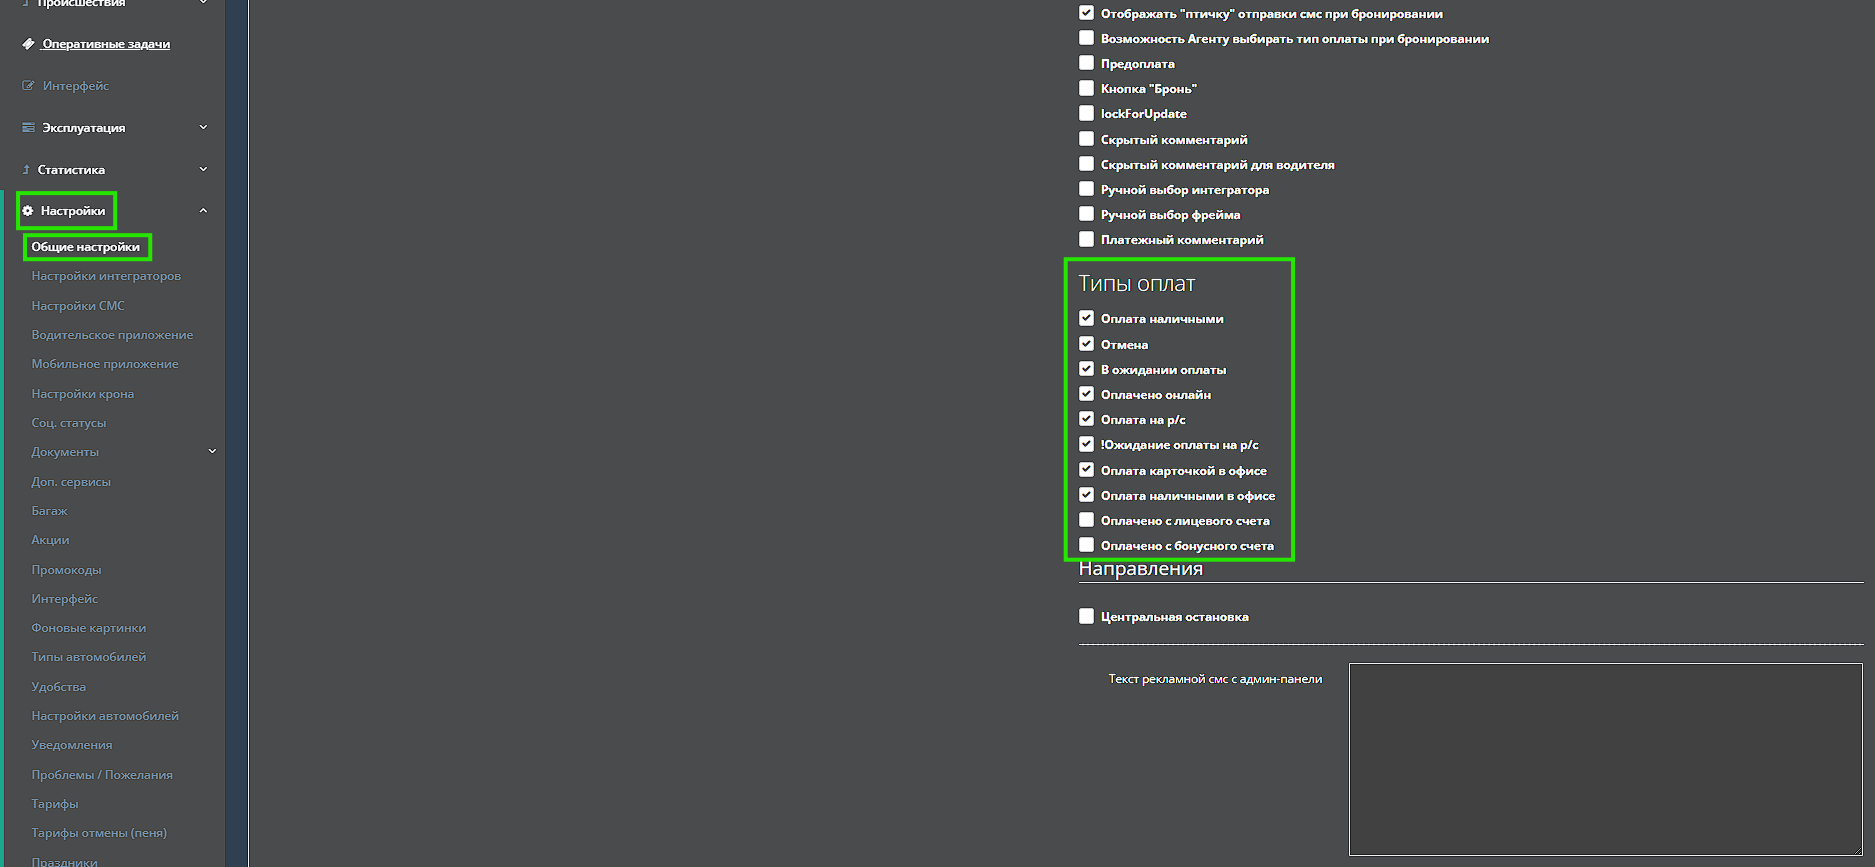Open the Промокоды settings page
Image resolution: width=1875 pixels, height=867 pixels.
(x=66, y=570)
